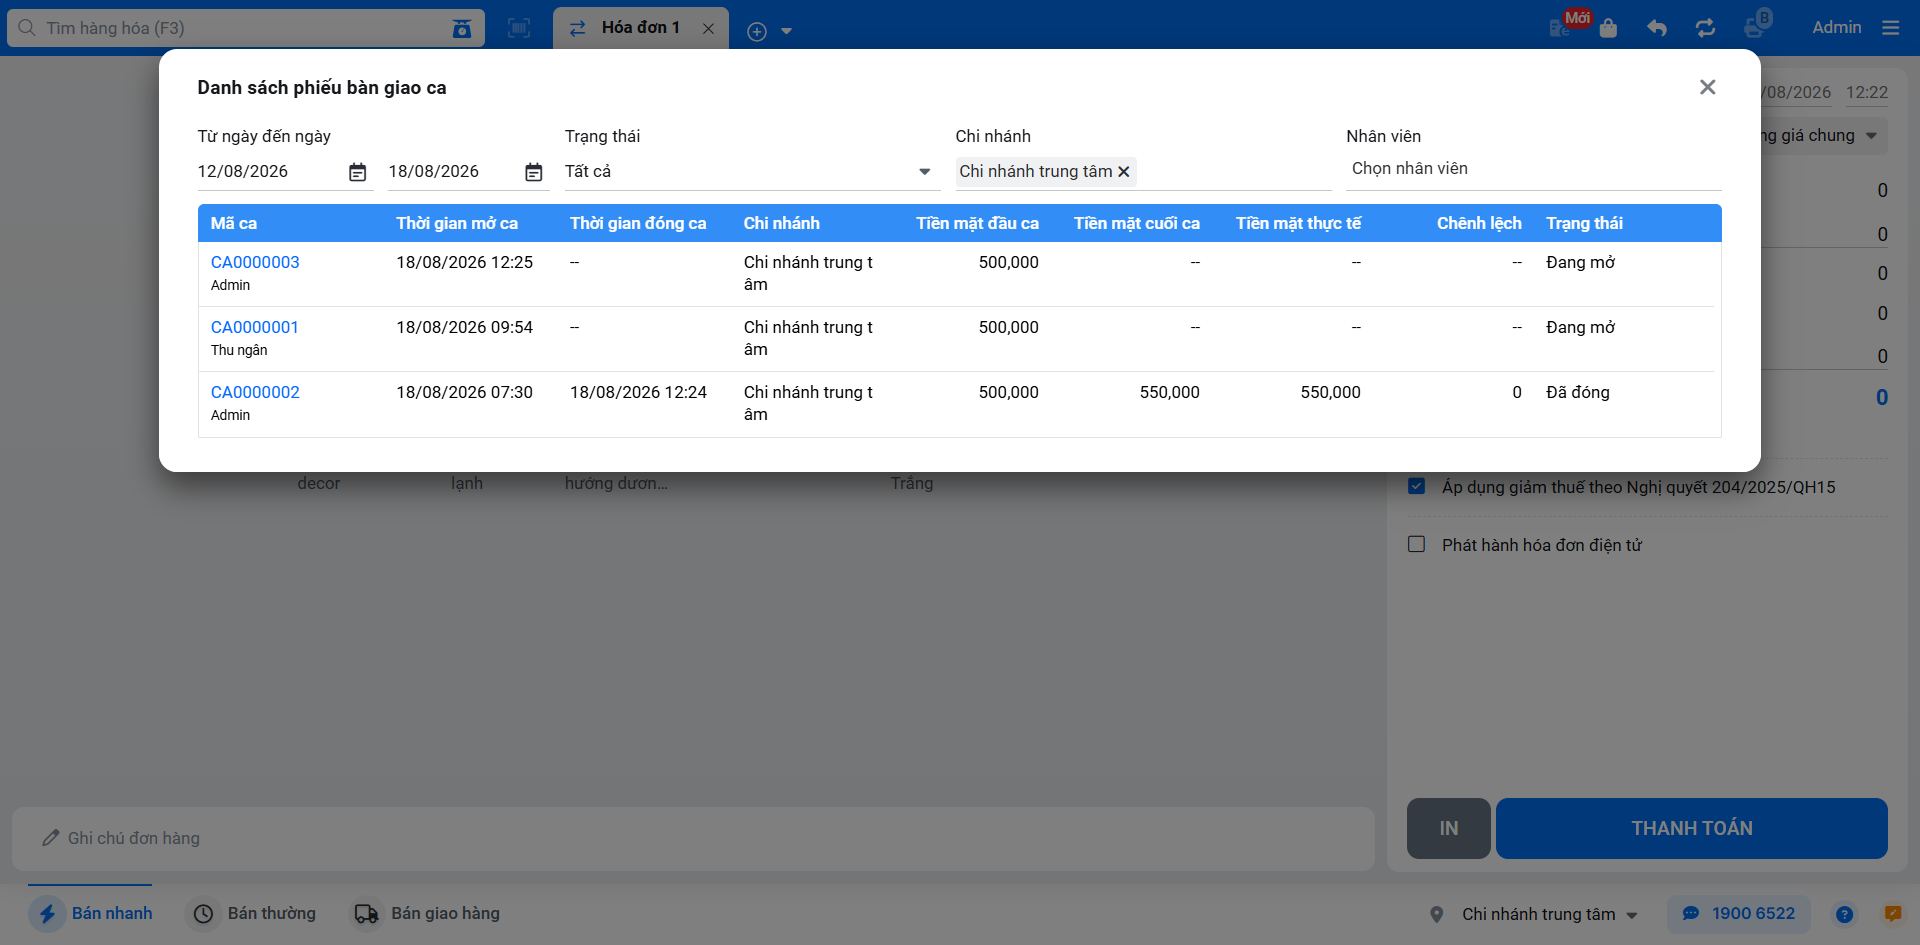Close the Hóa đơn 1 tab
The image size is (1920, 945).
[x=708, y=28]
